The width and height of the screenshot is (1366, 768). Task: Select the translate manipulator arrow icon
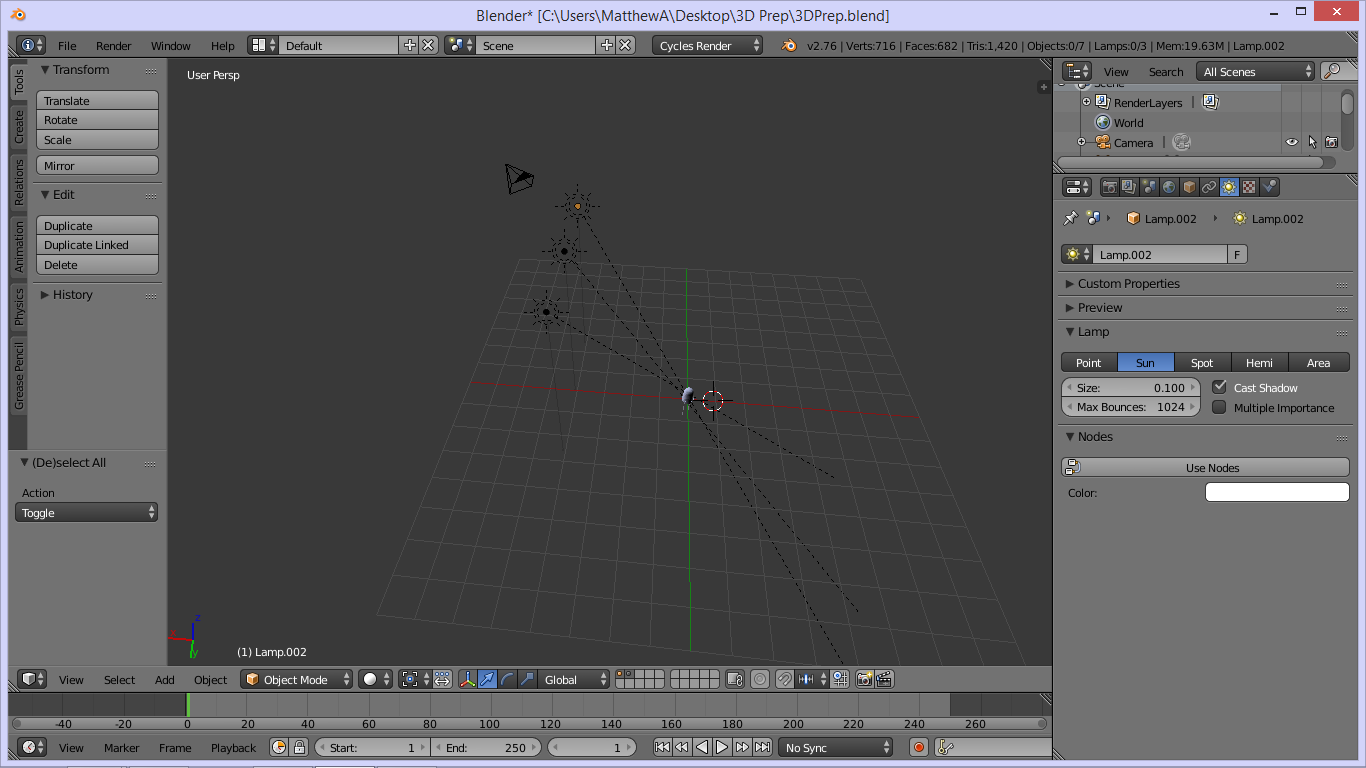487,679
